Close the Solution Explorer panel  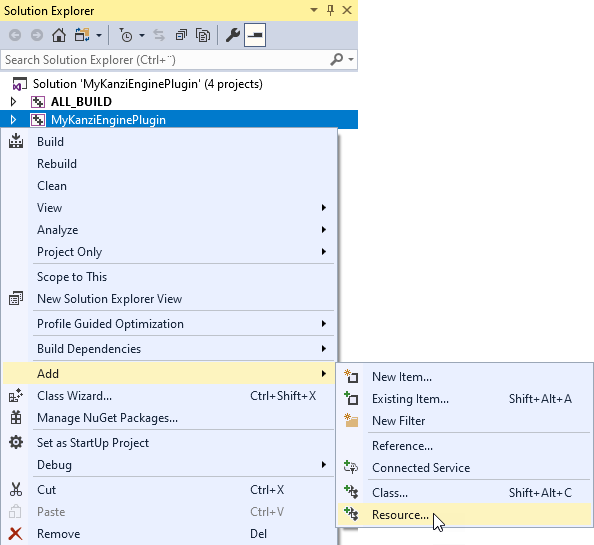(347, 10)
